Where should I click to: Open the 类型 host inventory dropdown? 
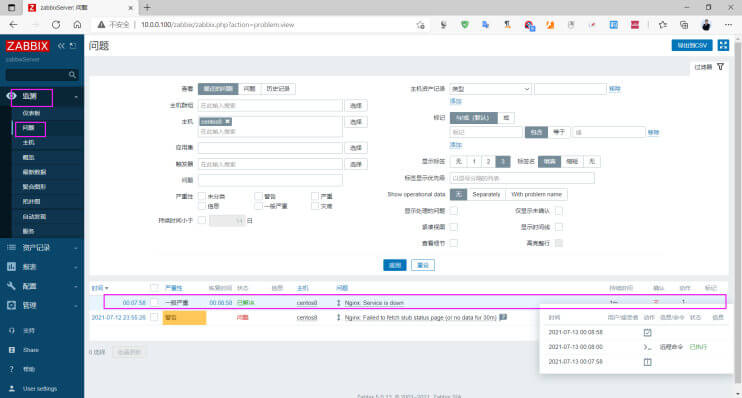[490, 89]
